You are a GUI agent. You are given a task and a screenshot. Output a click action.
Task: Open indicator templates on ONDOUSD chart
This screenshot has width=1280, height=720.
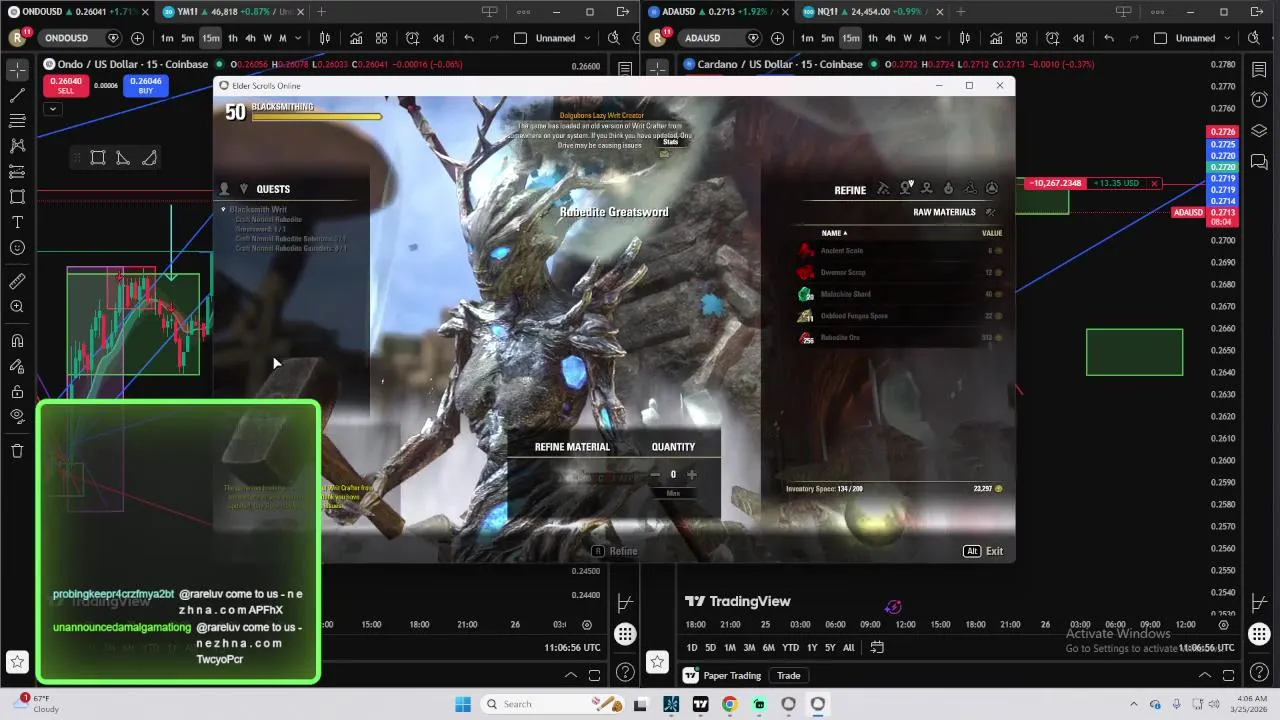point(381,38)
